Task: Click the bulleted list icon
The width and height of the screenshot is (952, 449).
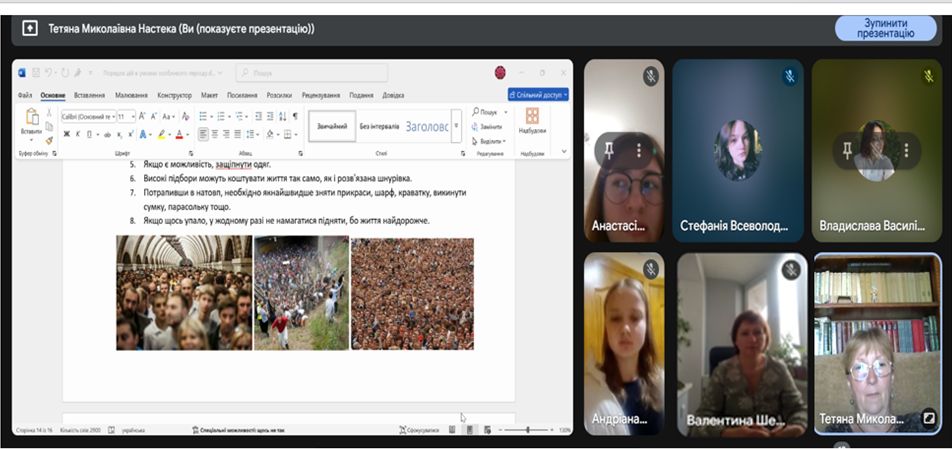Action: tap(202, 116)
